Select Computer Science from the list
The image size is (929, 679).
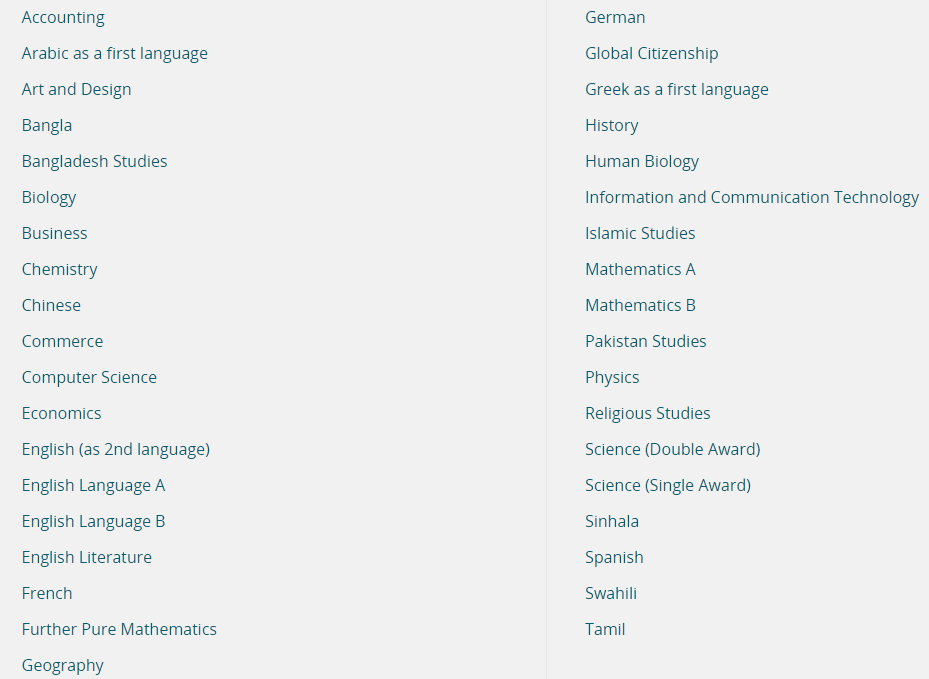click(x=89, y=377)
